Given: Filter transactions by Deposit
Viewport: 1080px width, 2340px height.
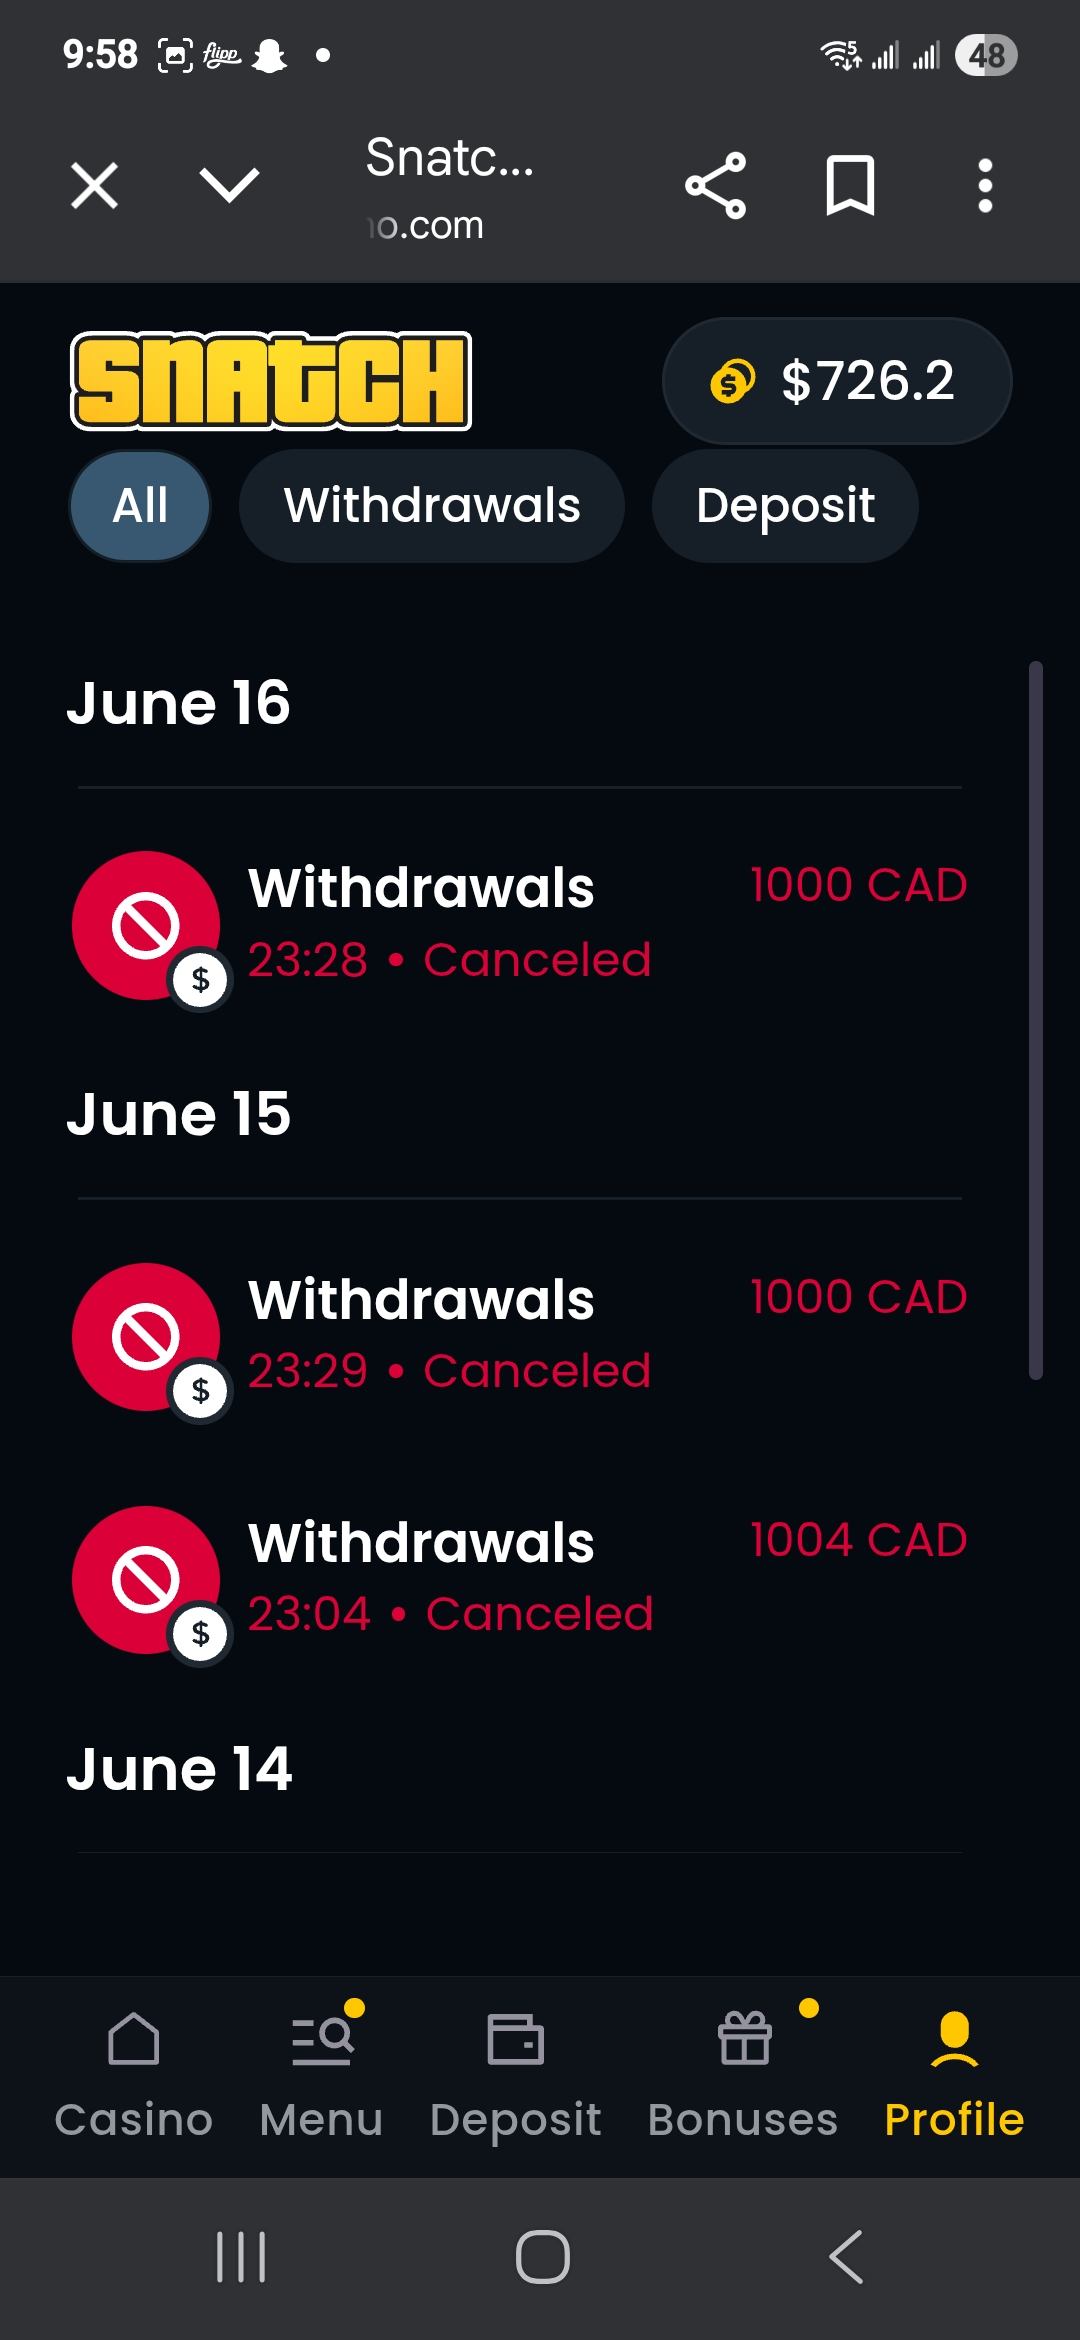Looking at the screenshot, I should pyautogui.click(x=785, y=506).
